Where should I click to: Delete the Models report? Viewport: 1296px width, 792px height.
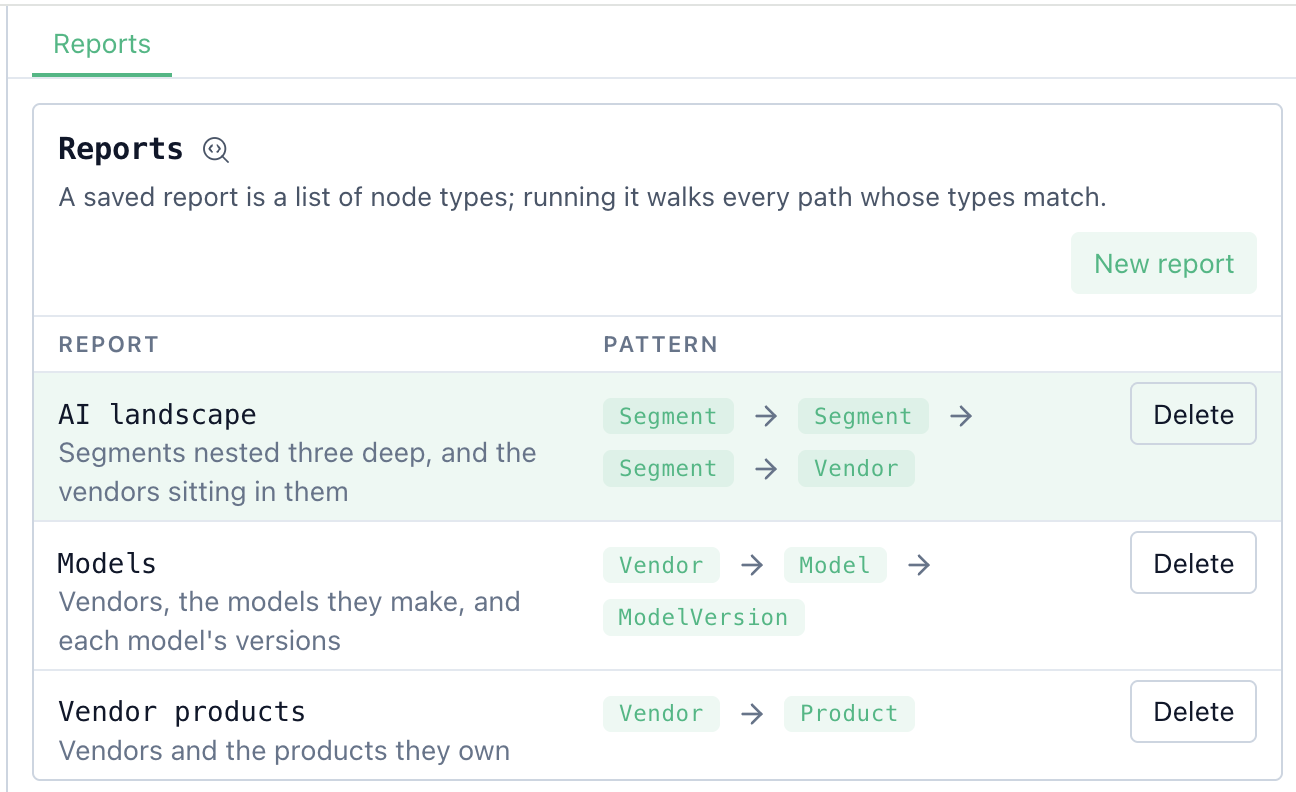[1193, 563]
